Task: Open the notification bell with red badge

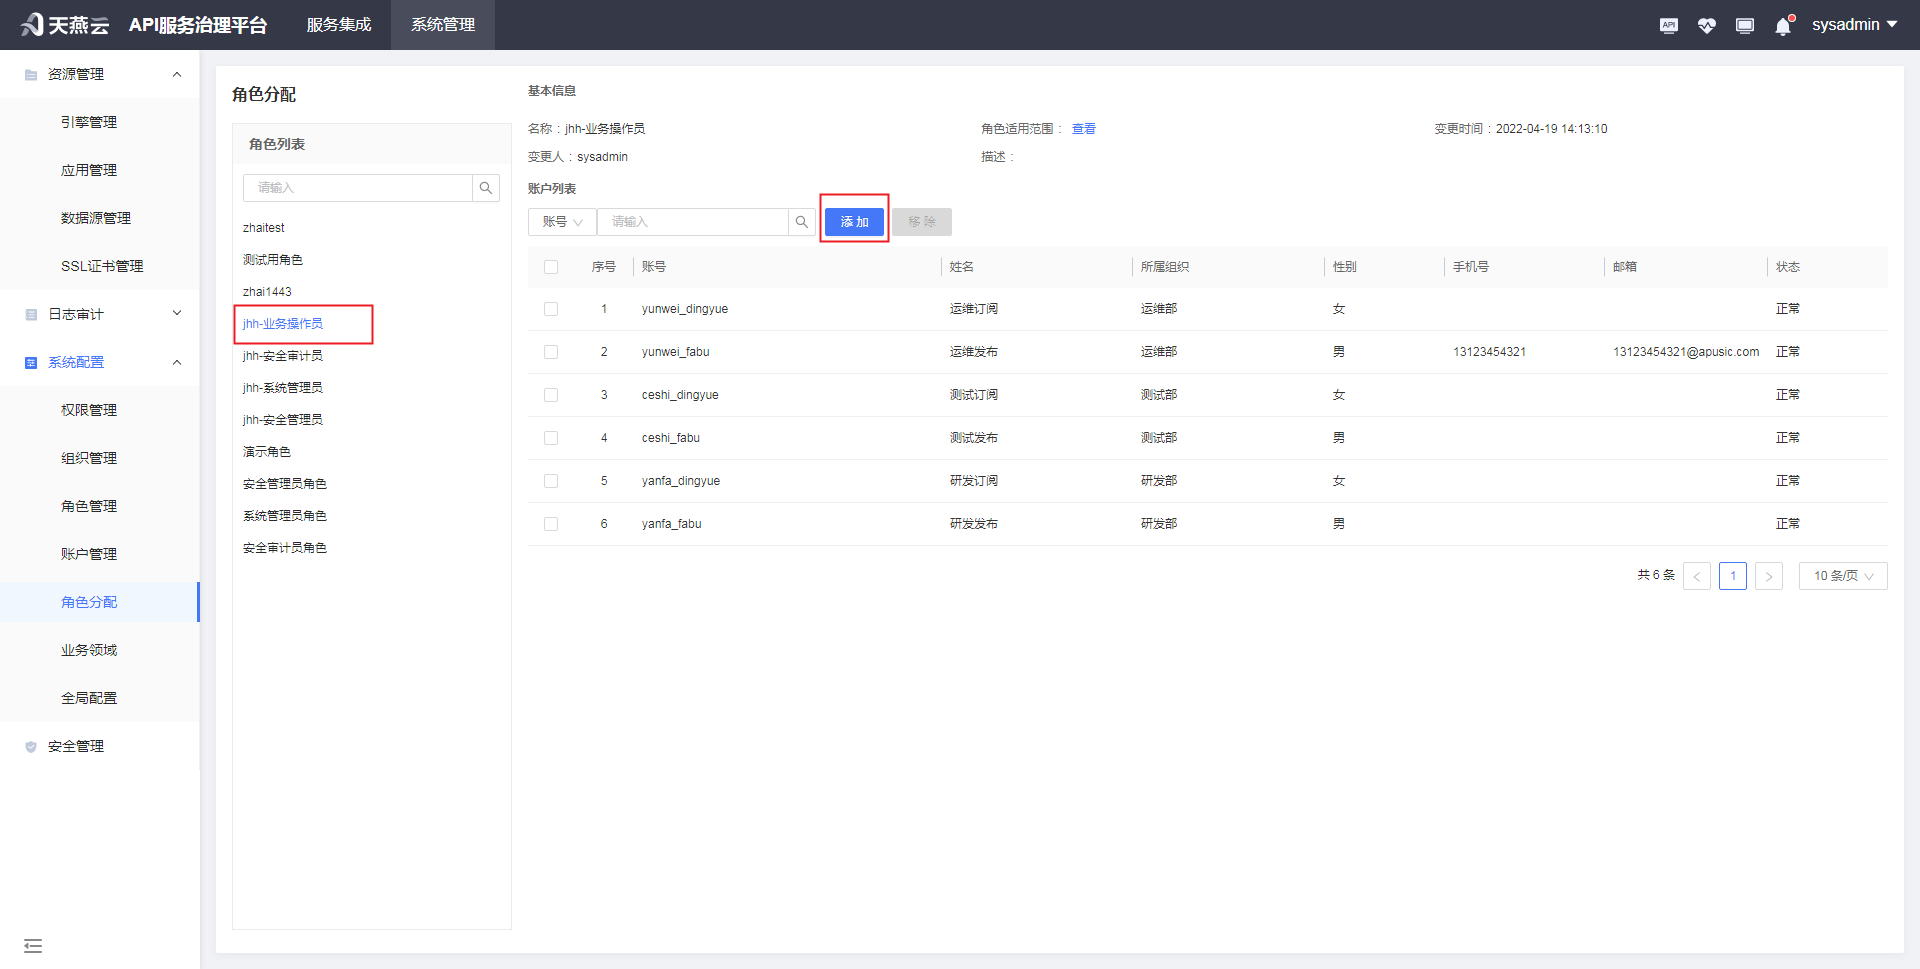Action: tap(1782, 25)
